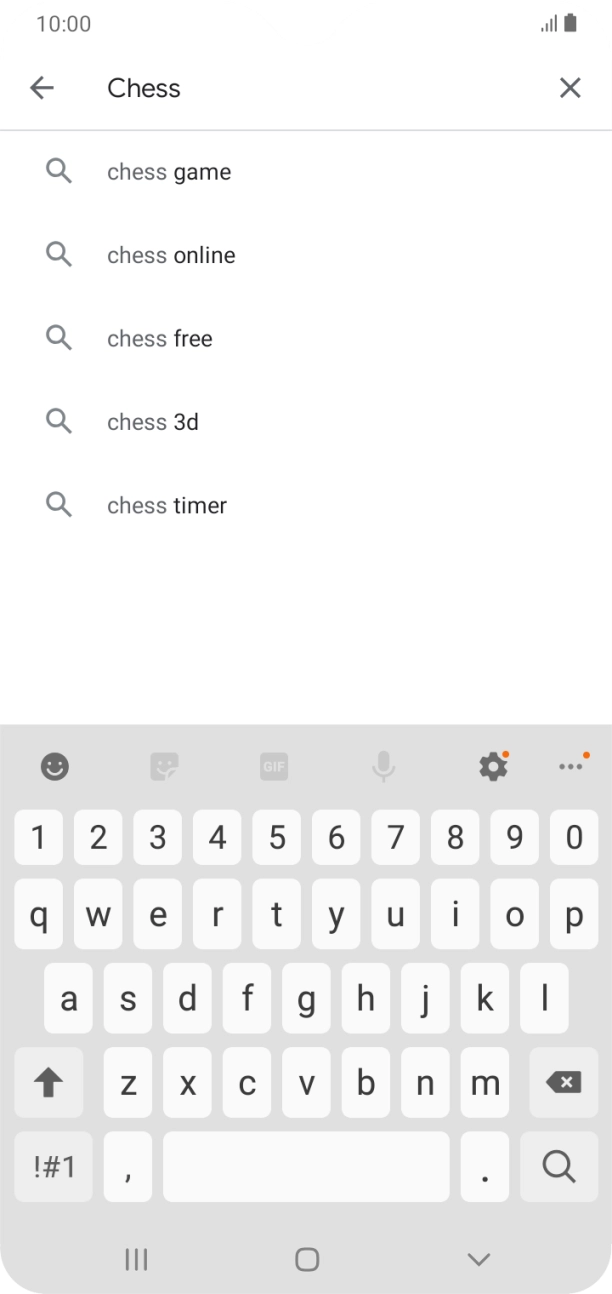Switch to the symbols keyboard with !#1

click(53, 1166)
